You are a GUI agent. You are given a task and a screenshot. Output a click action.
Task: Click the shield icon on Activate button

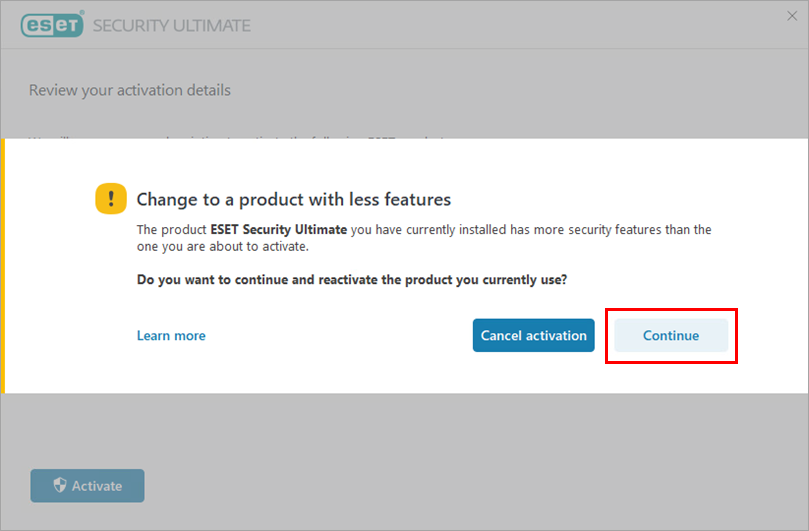(x=59, y=486)
